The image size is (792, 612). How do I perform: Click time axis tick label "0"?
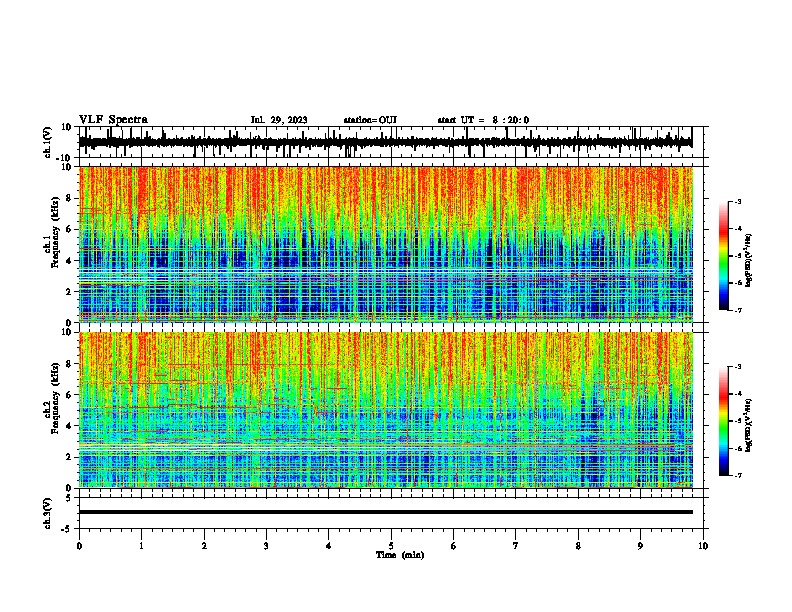(79, 546)
